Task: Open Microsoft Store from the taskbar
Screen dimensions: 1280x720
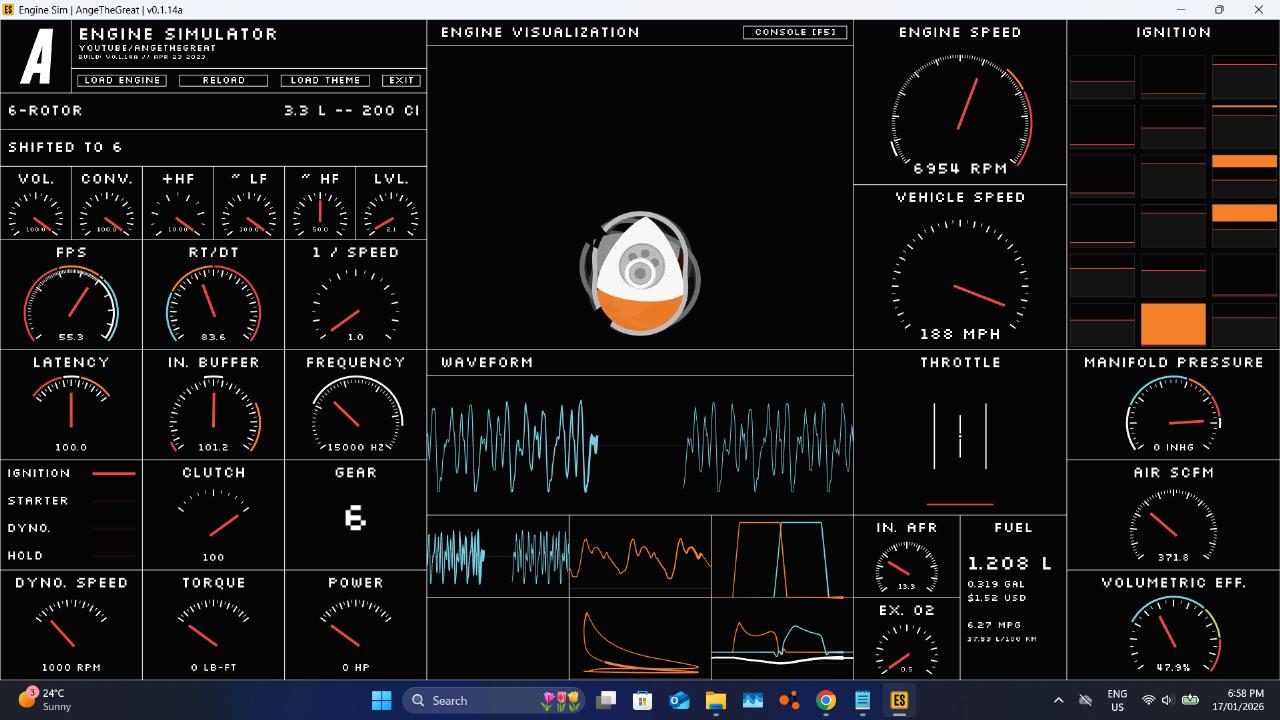Action: (642, 700)
